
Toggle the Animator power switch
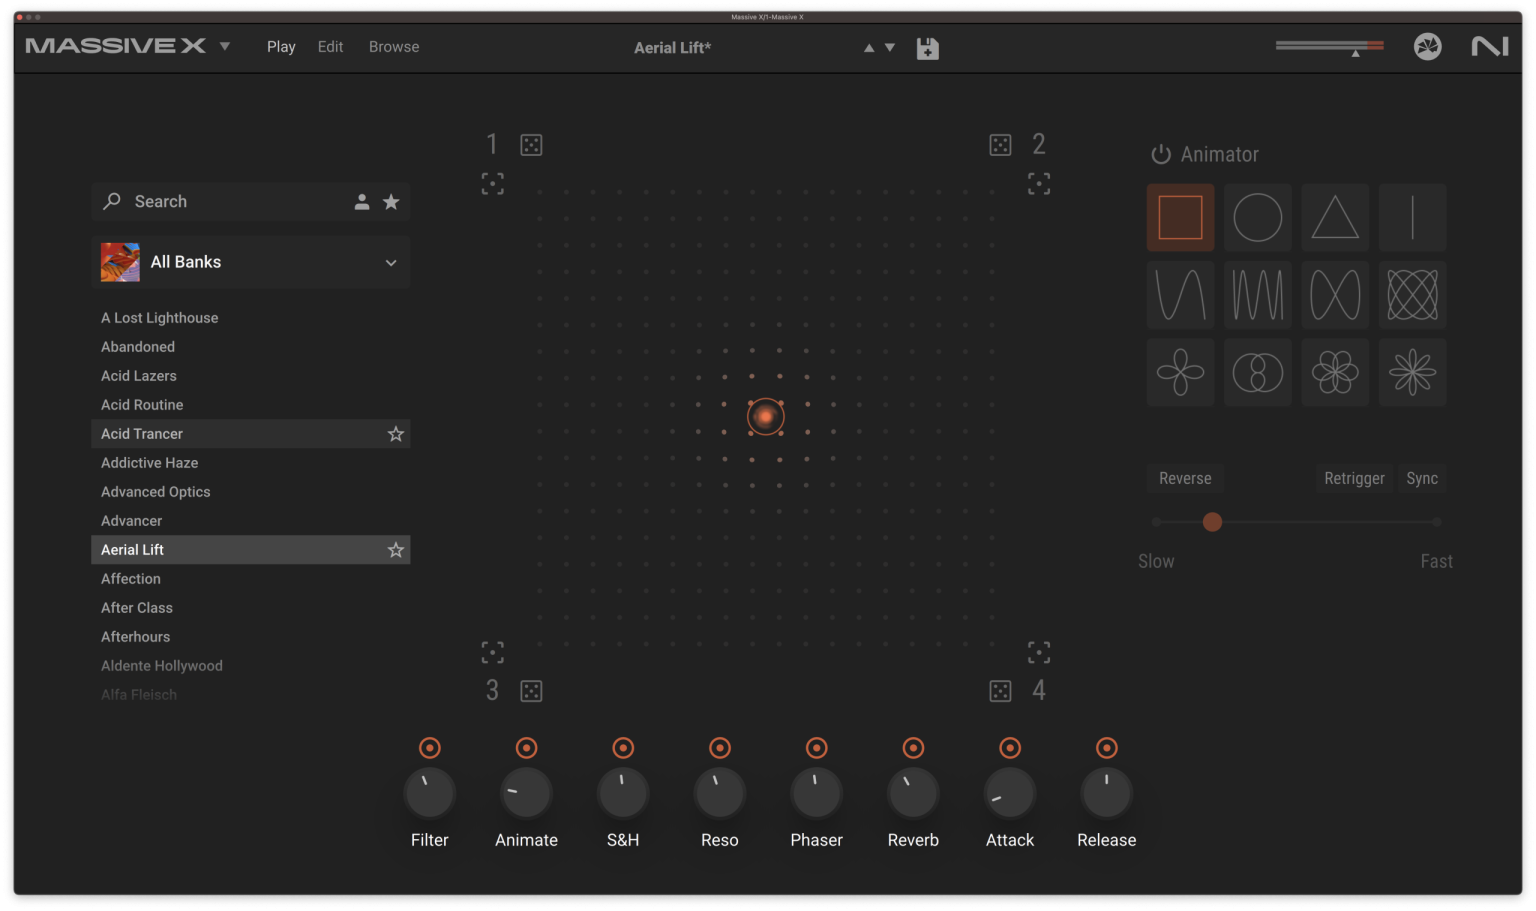[x=1162, y=154]
